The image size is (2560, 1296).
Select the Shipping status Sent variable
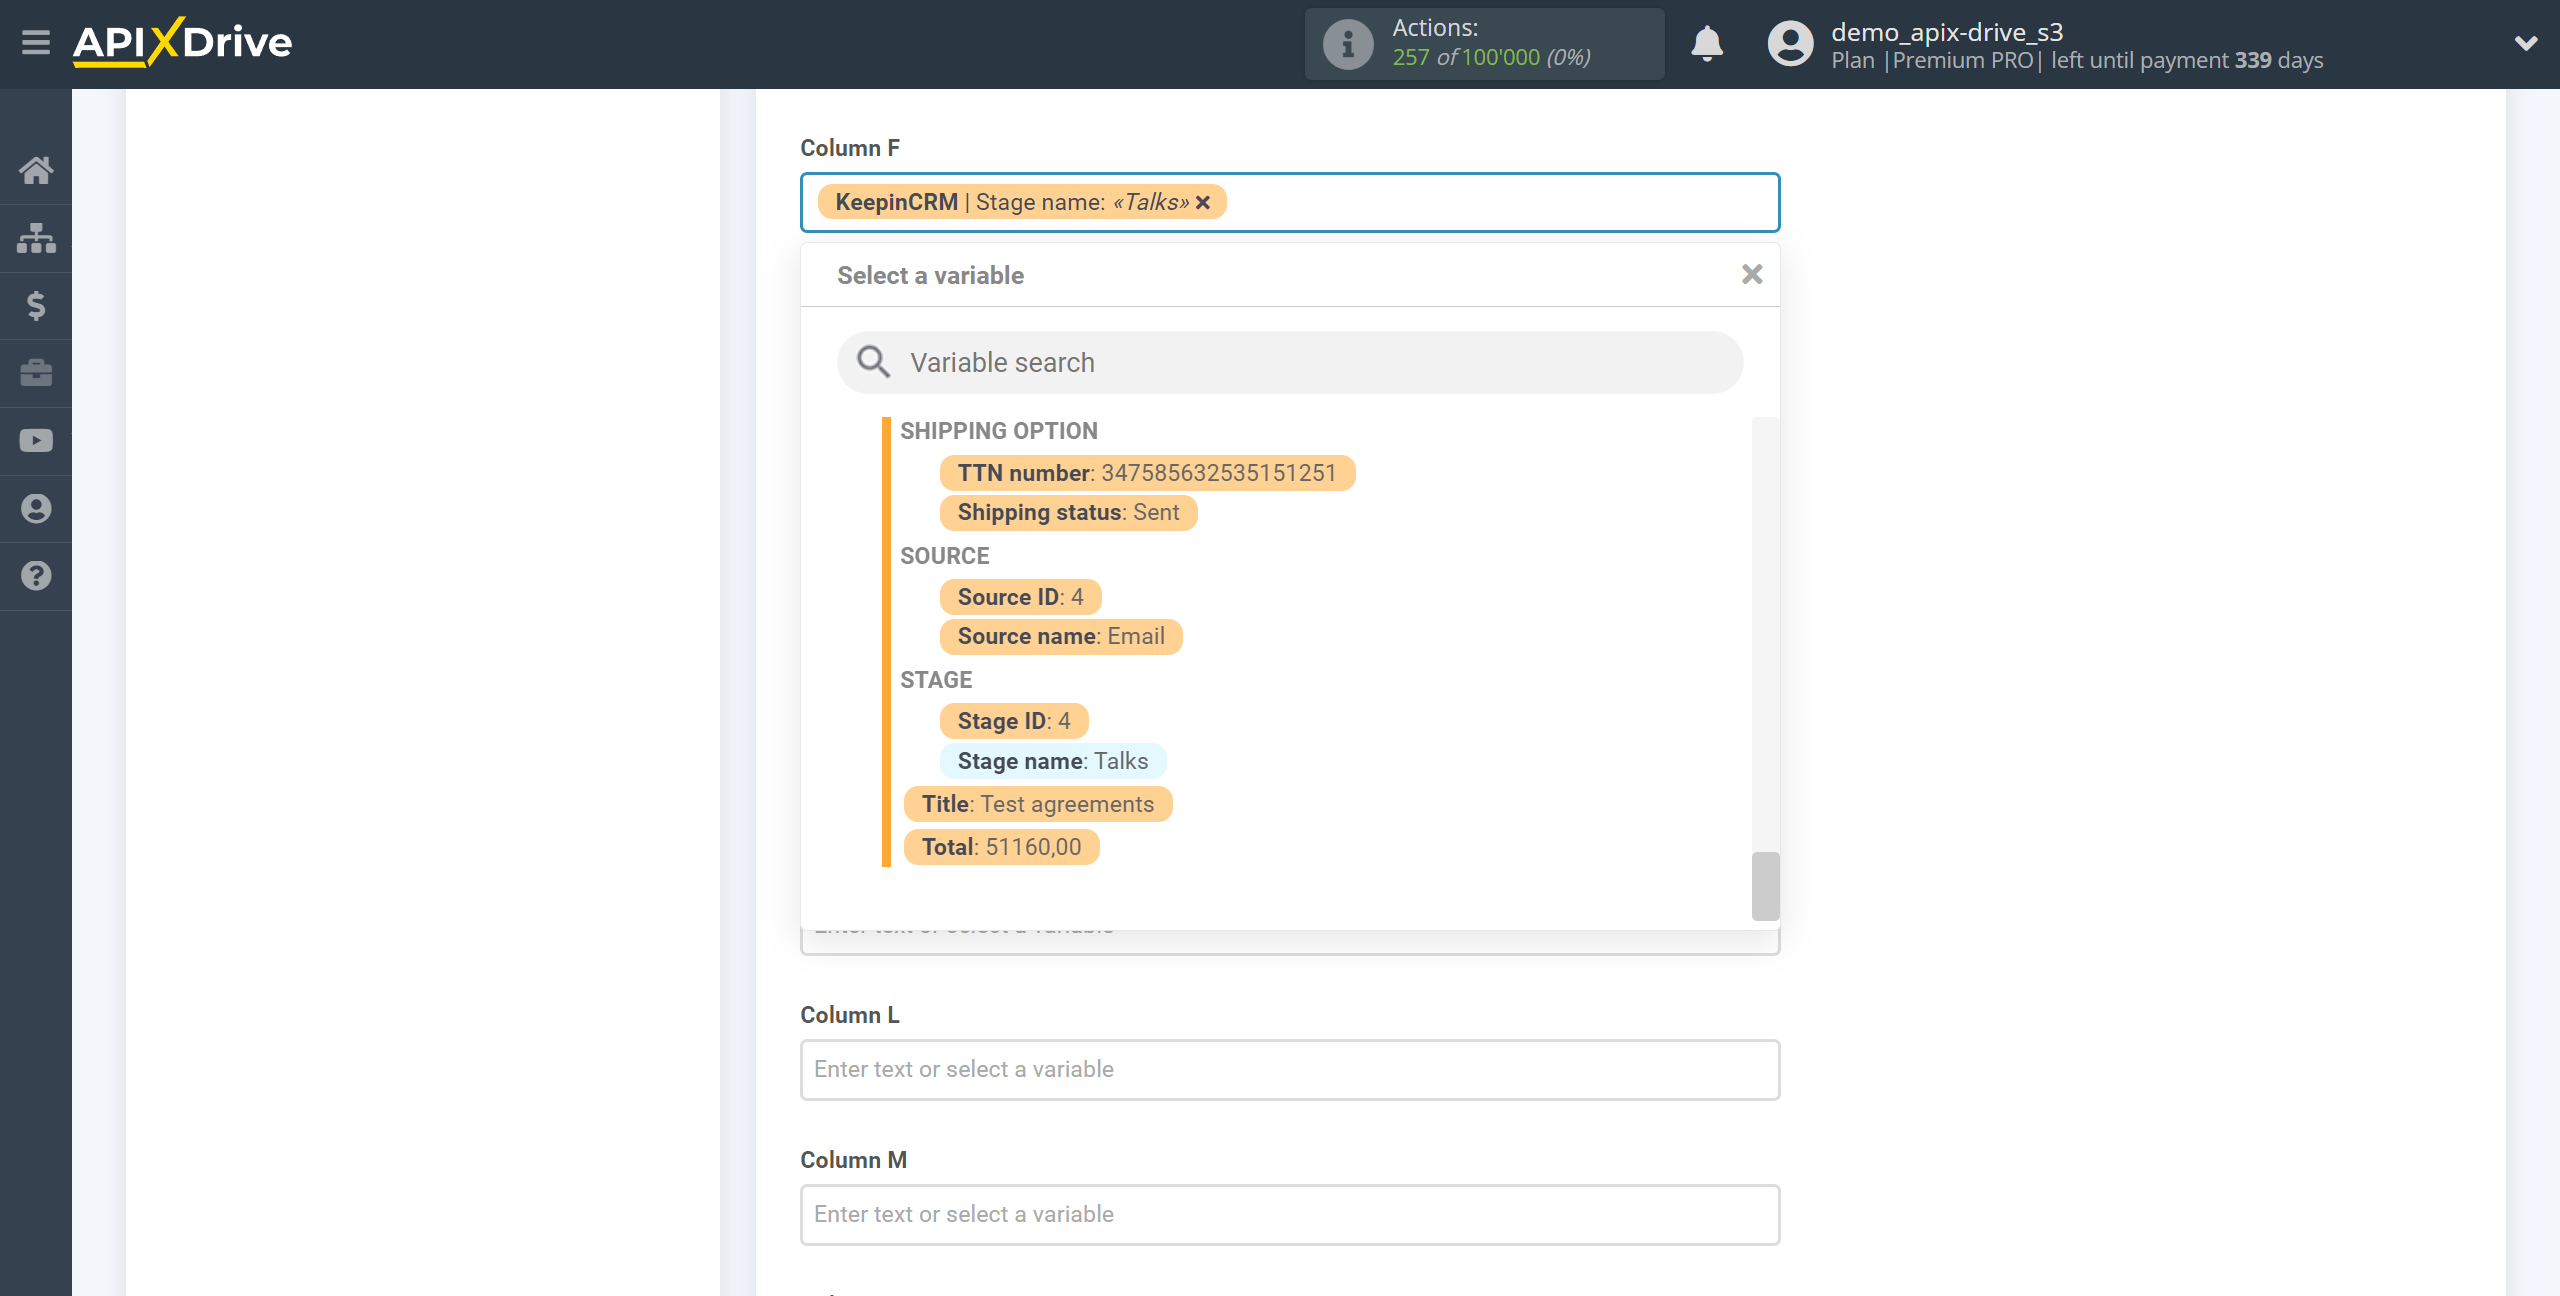1068,512
